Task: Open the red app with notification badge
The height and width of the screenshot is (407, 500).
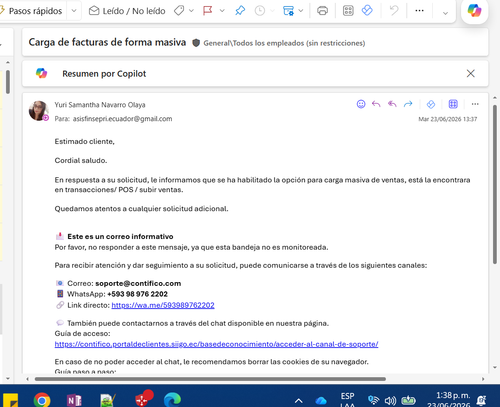Action: coord(143,398)
